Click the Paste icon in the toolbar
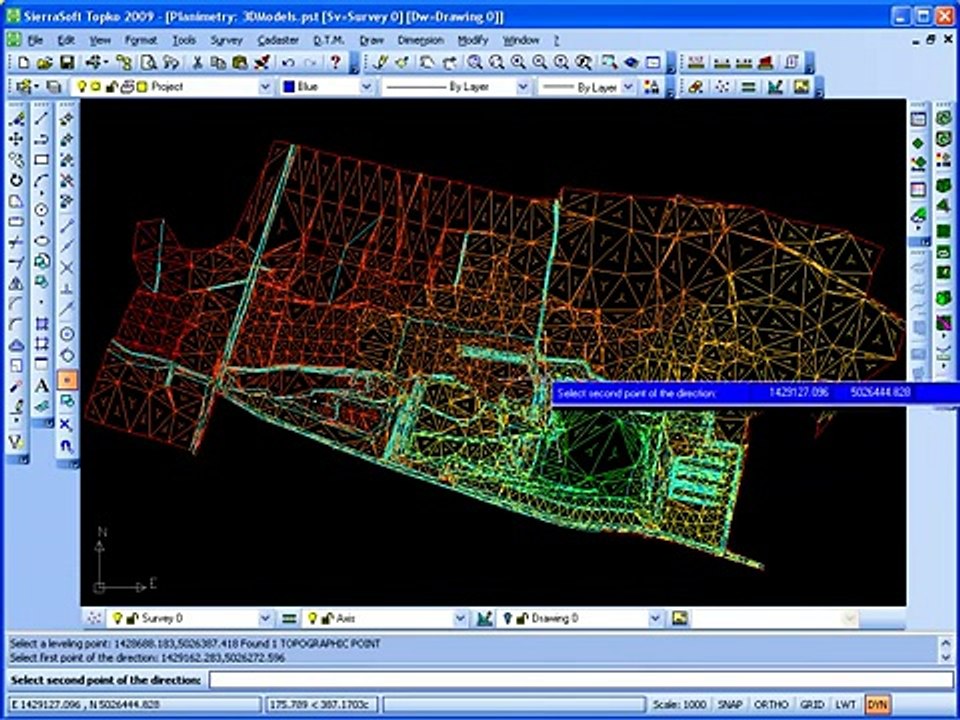The width and height of the screenshot is (960, 720). click(x=239, y=62)
